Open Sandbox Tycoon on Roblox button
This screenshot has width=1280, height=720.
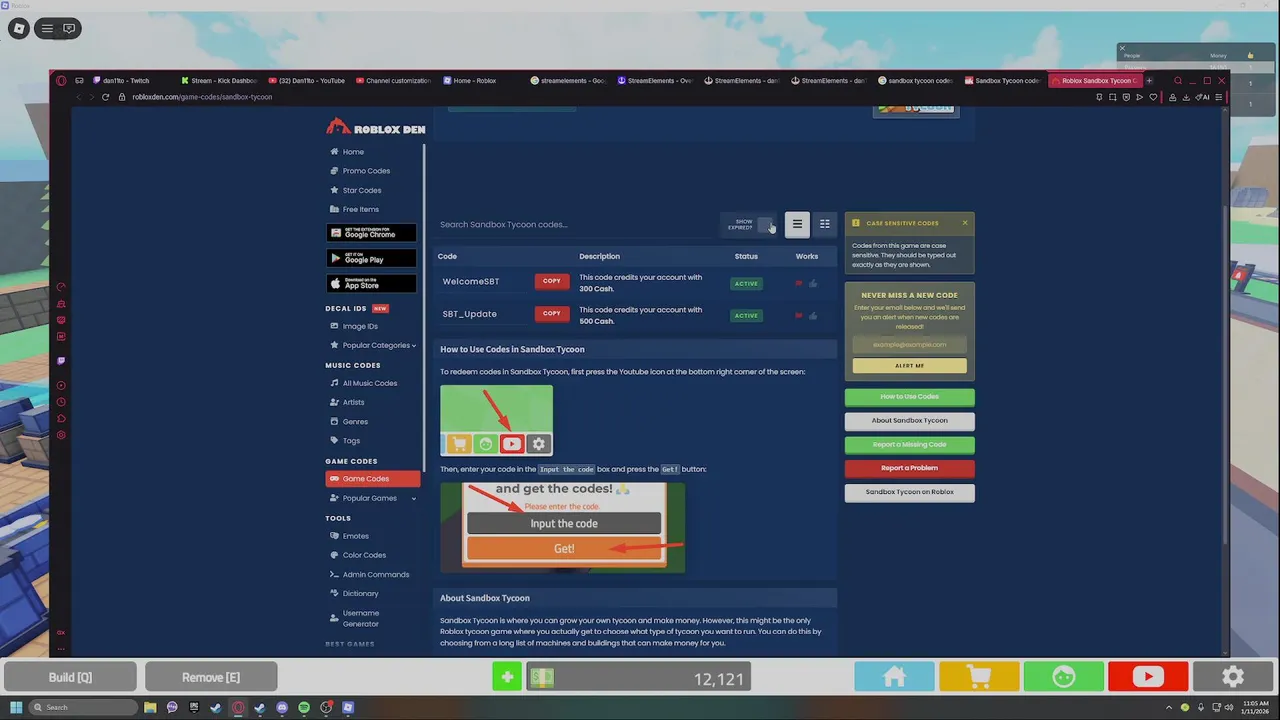coord(909,492)
